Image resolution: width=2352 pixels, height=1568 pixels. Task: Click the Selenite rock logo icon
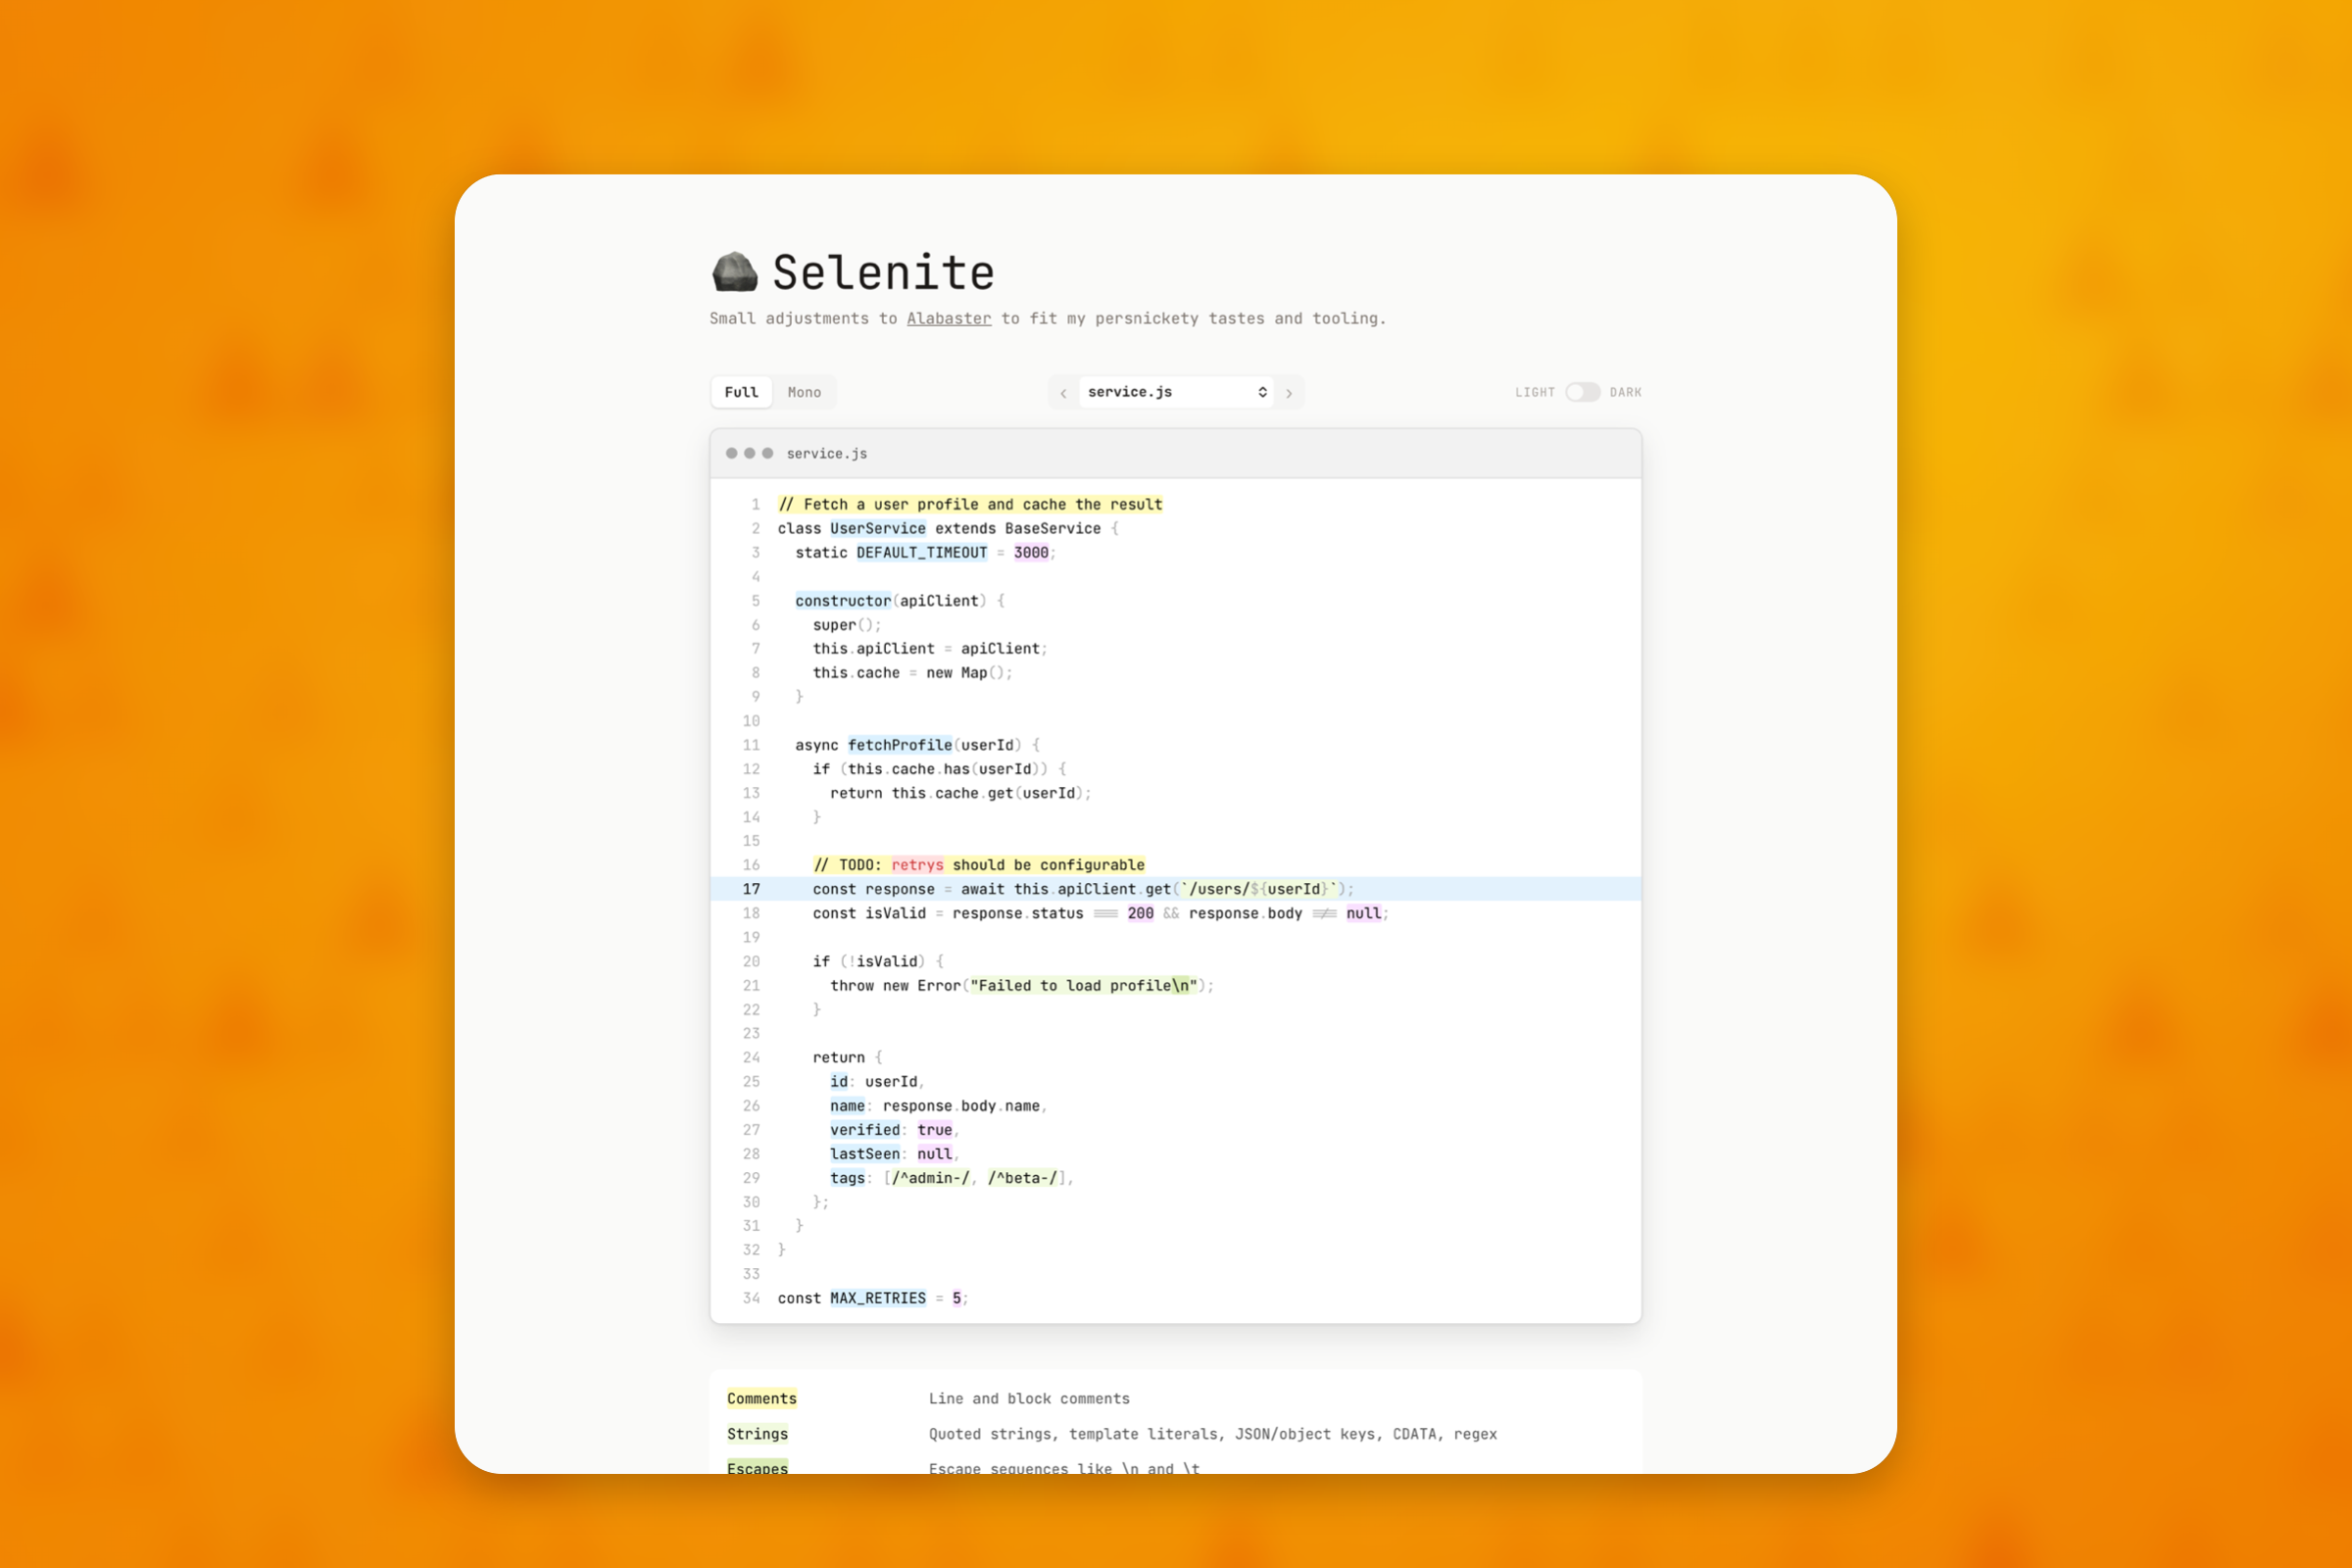(x=735, y=272)
